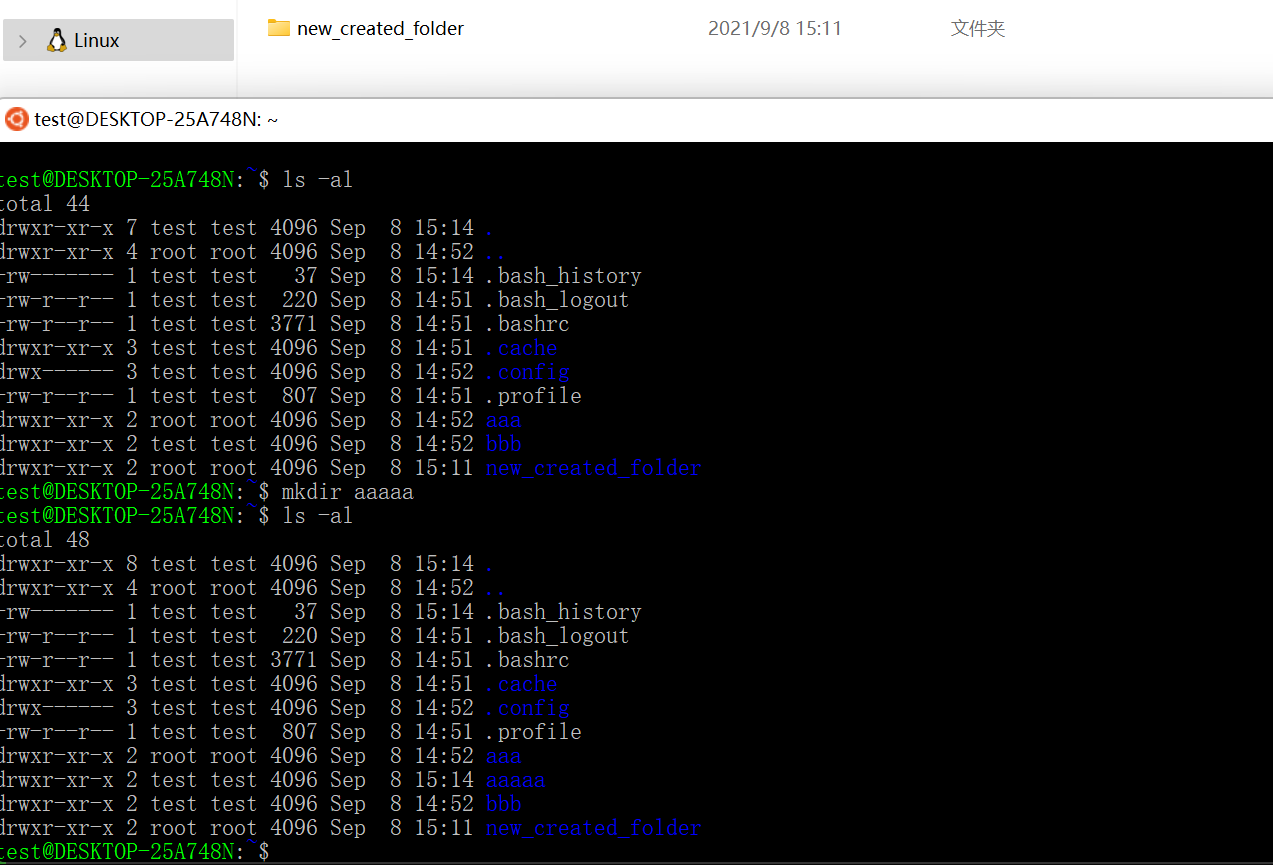
Task: Click the first .bash_history entry in terminal
Action: pyautogui.click(x=564, y=276)
